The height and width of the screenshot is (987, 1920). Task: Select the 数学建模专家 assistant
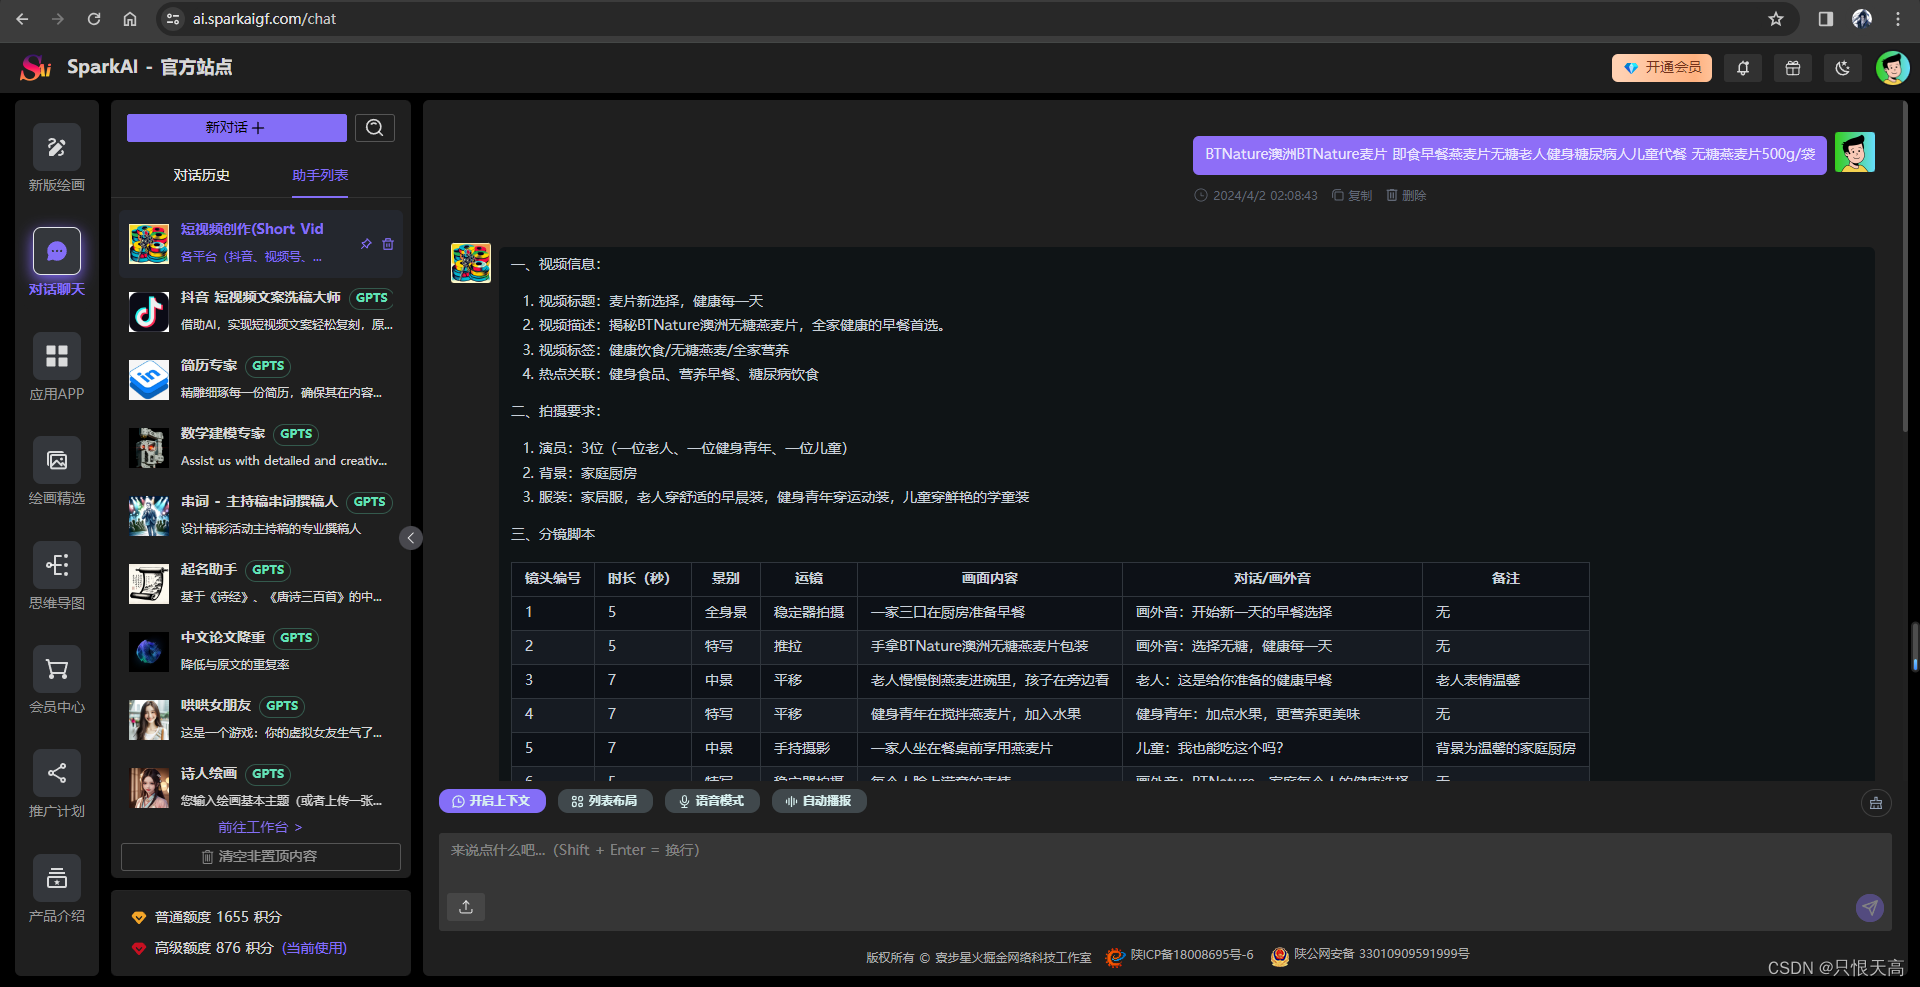click(261, 447)
